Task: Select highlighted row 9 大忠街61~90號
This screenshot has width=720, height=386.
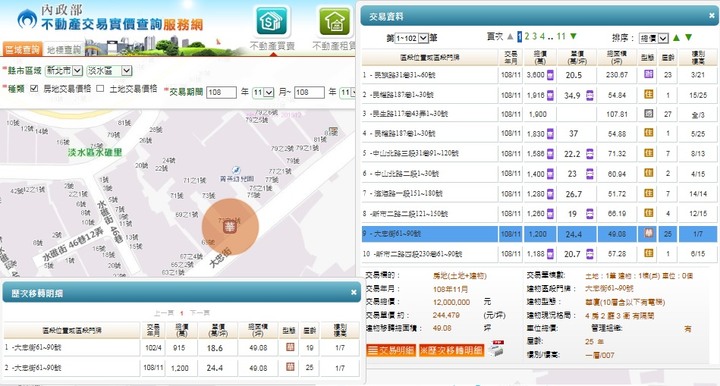Action: (540, 234)
